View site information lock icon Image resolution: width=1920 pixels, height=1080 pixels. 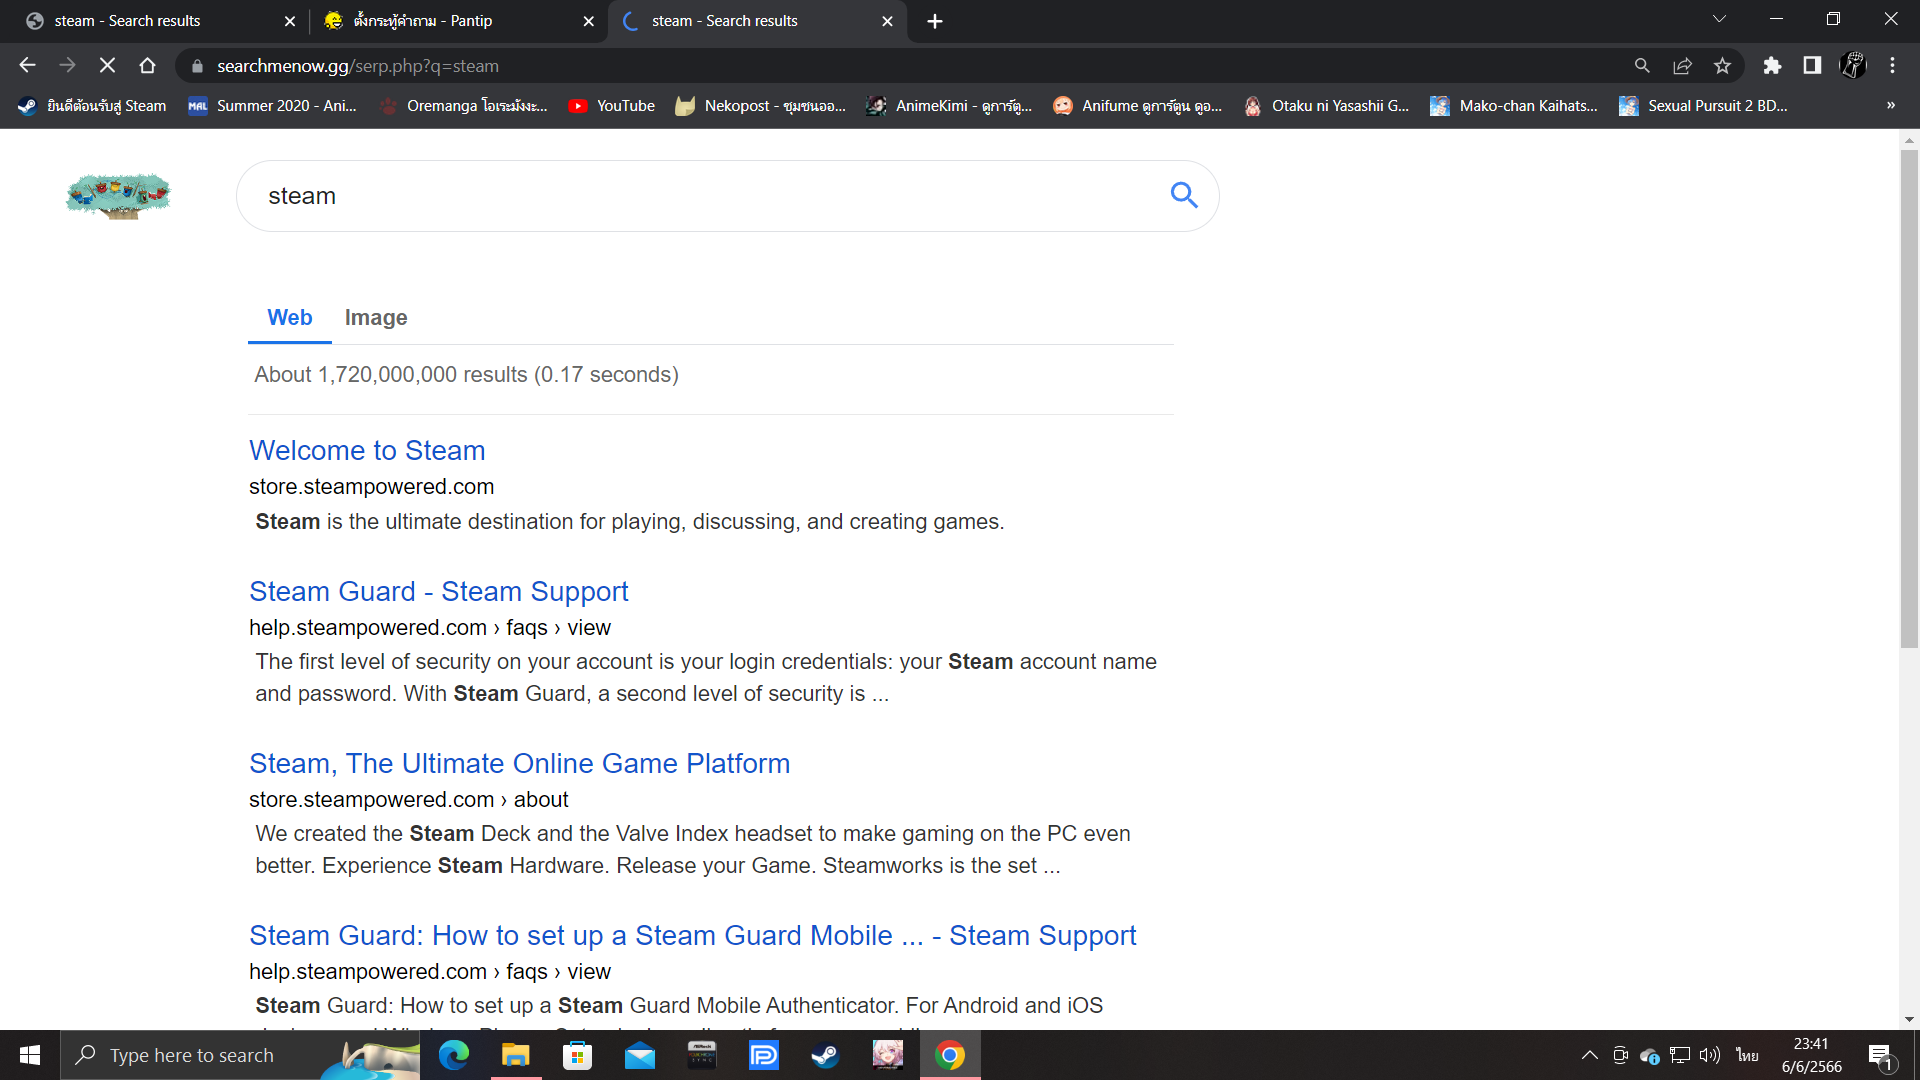click(197, 66)
